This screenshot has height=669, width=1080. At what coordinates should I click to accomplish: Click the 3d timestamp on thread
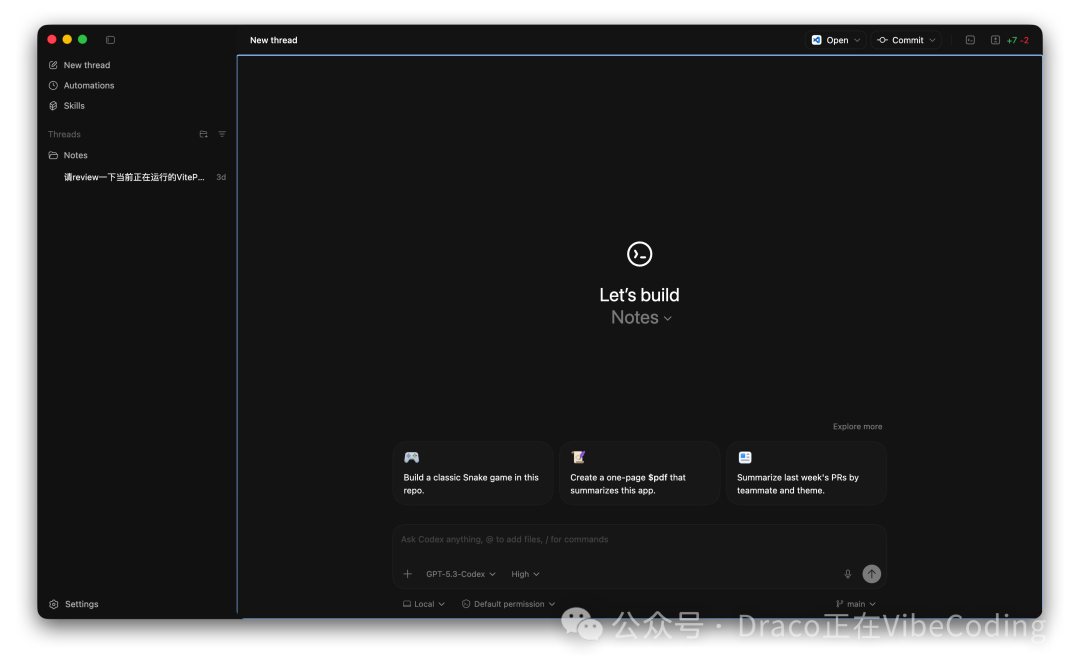(x=221, y=177)
